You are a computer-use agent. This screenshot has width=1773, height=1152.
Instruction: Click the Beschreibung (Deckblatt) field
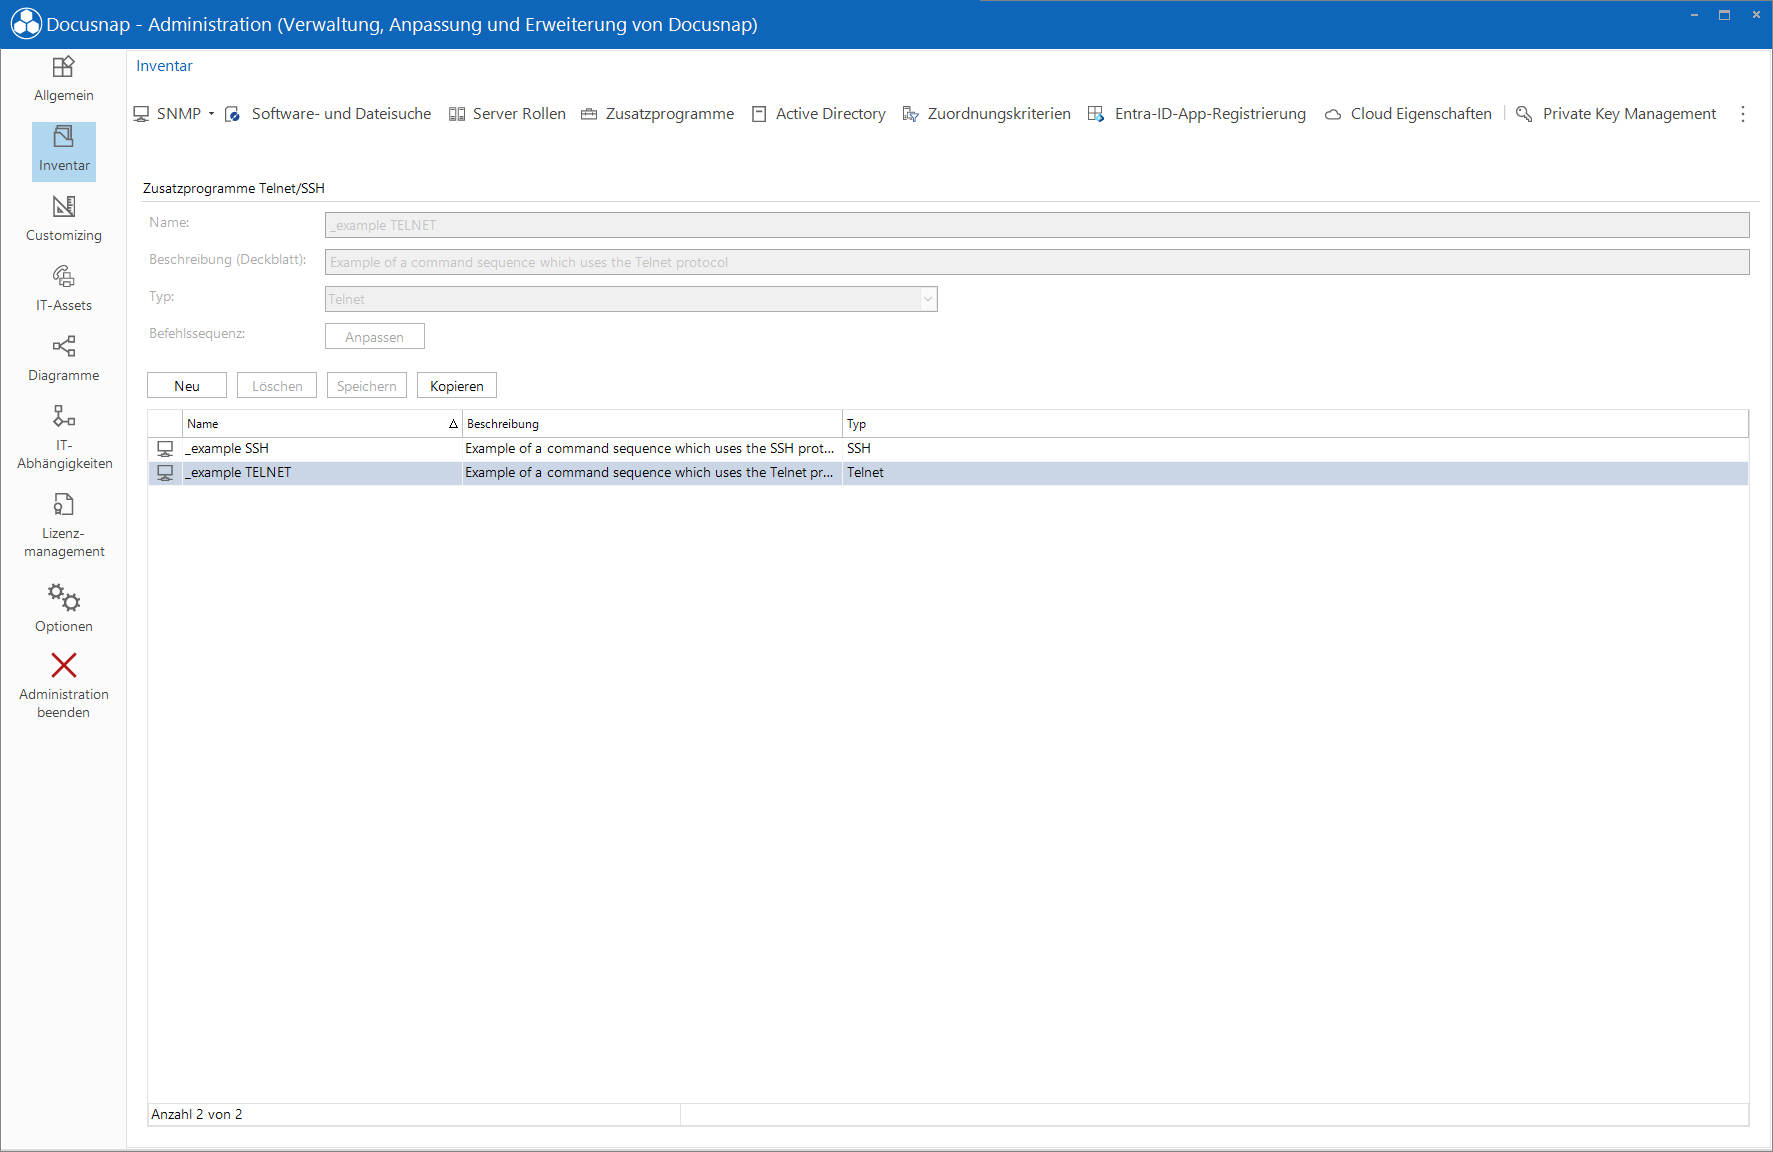pos(1037,262)
